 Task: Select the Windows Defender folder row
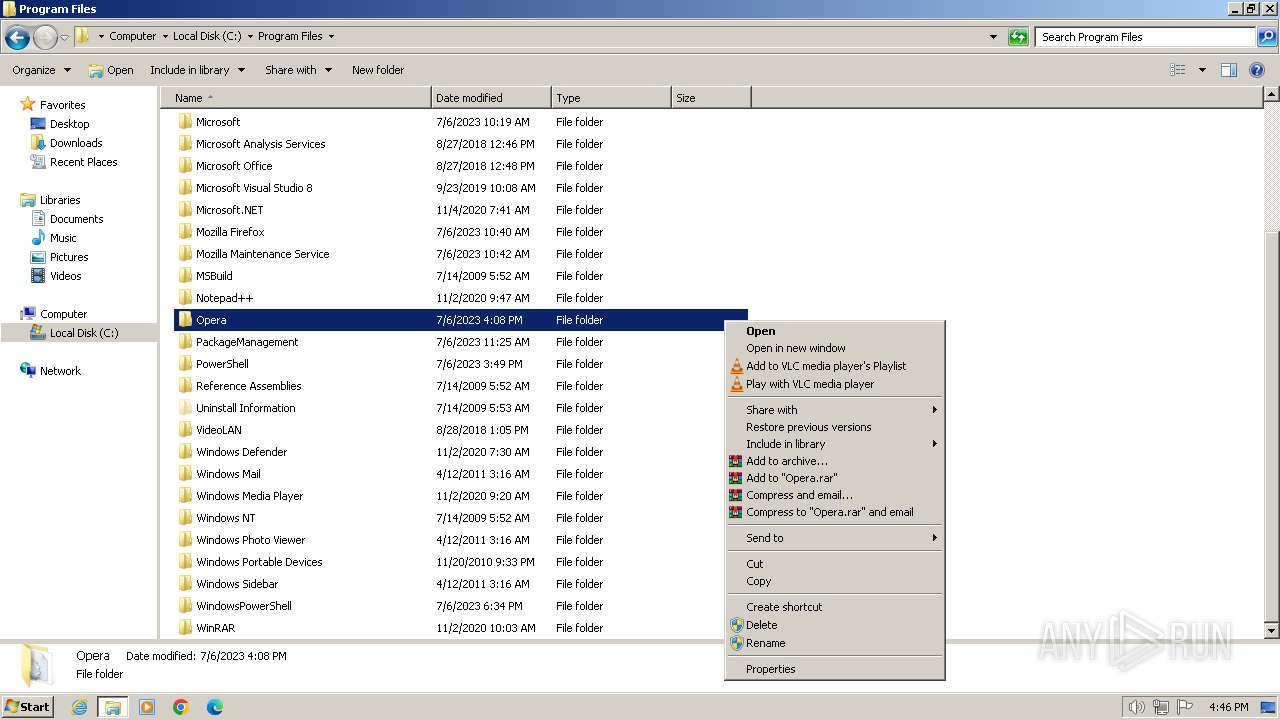point(460,452)
